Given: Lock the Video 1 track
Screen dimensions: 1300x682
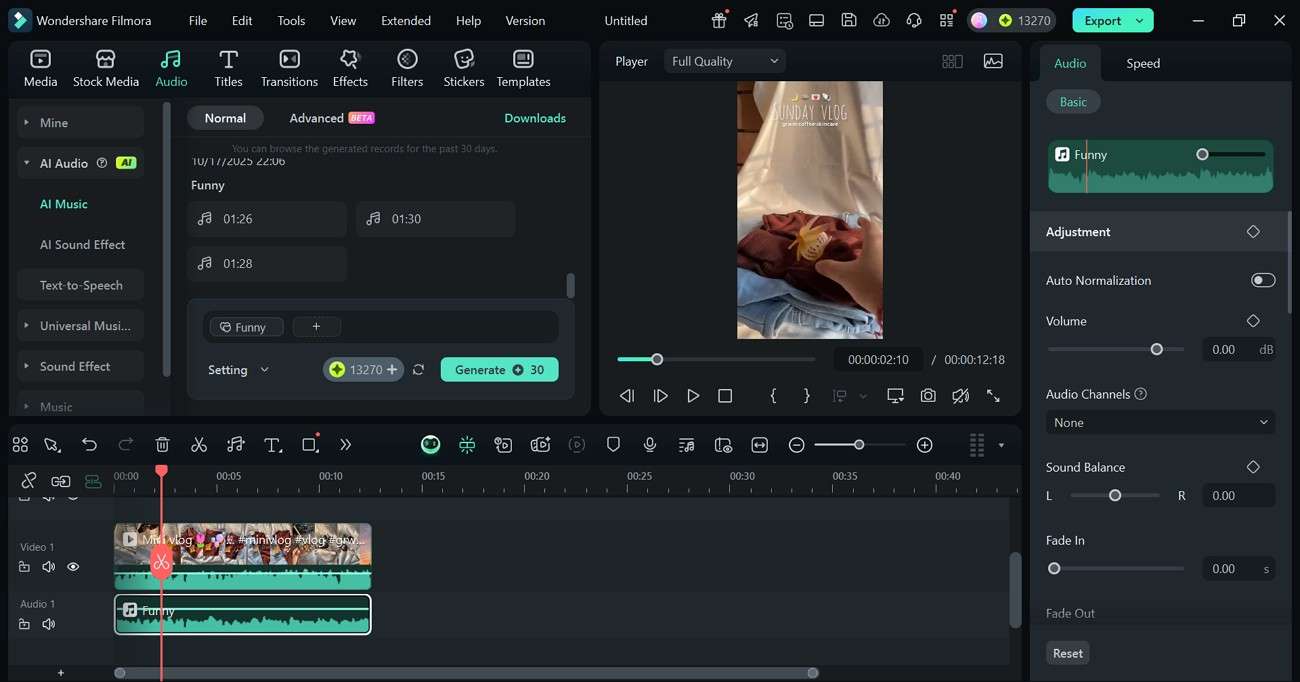Looking at the screenshot, I should 24,567.
